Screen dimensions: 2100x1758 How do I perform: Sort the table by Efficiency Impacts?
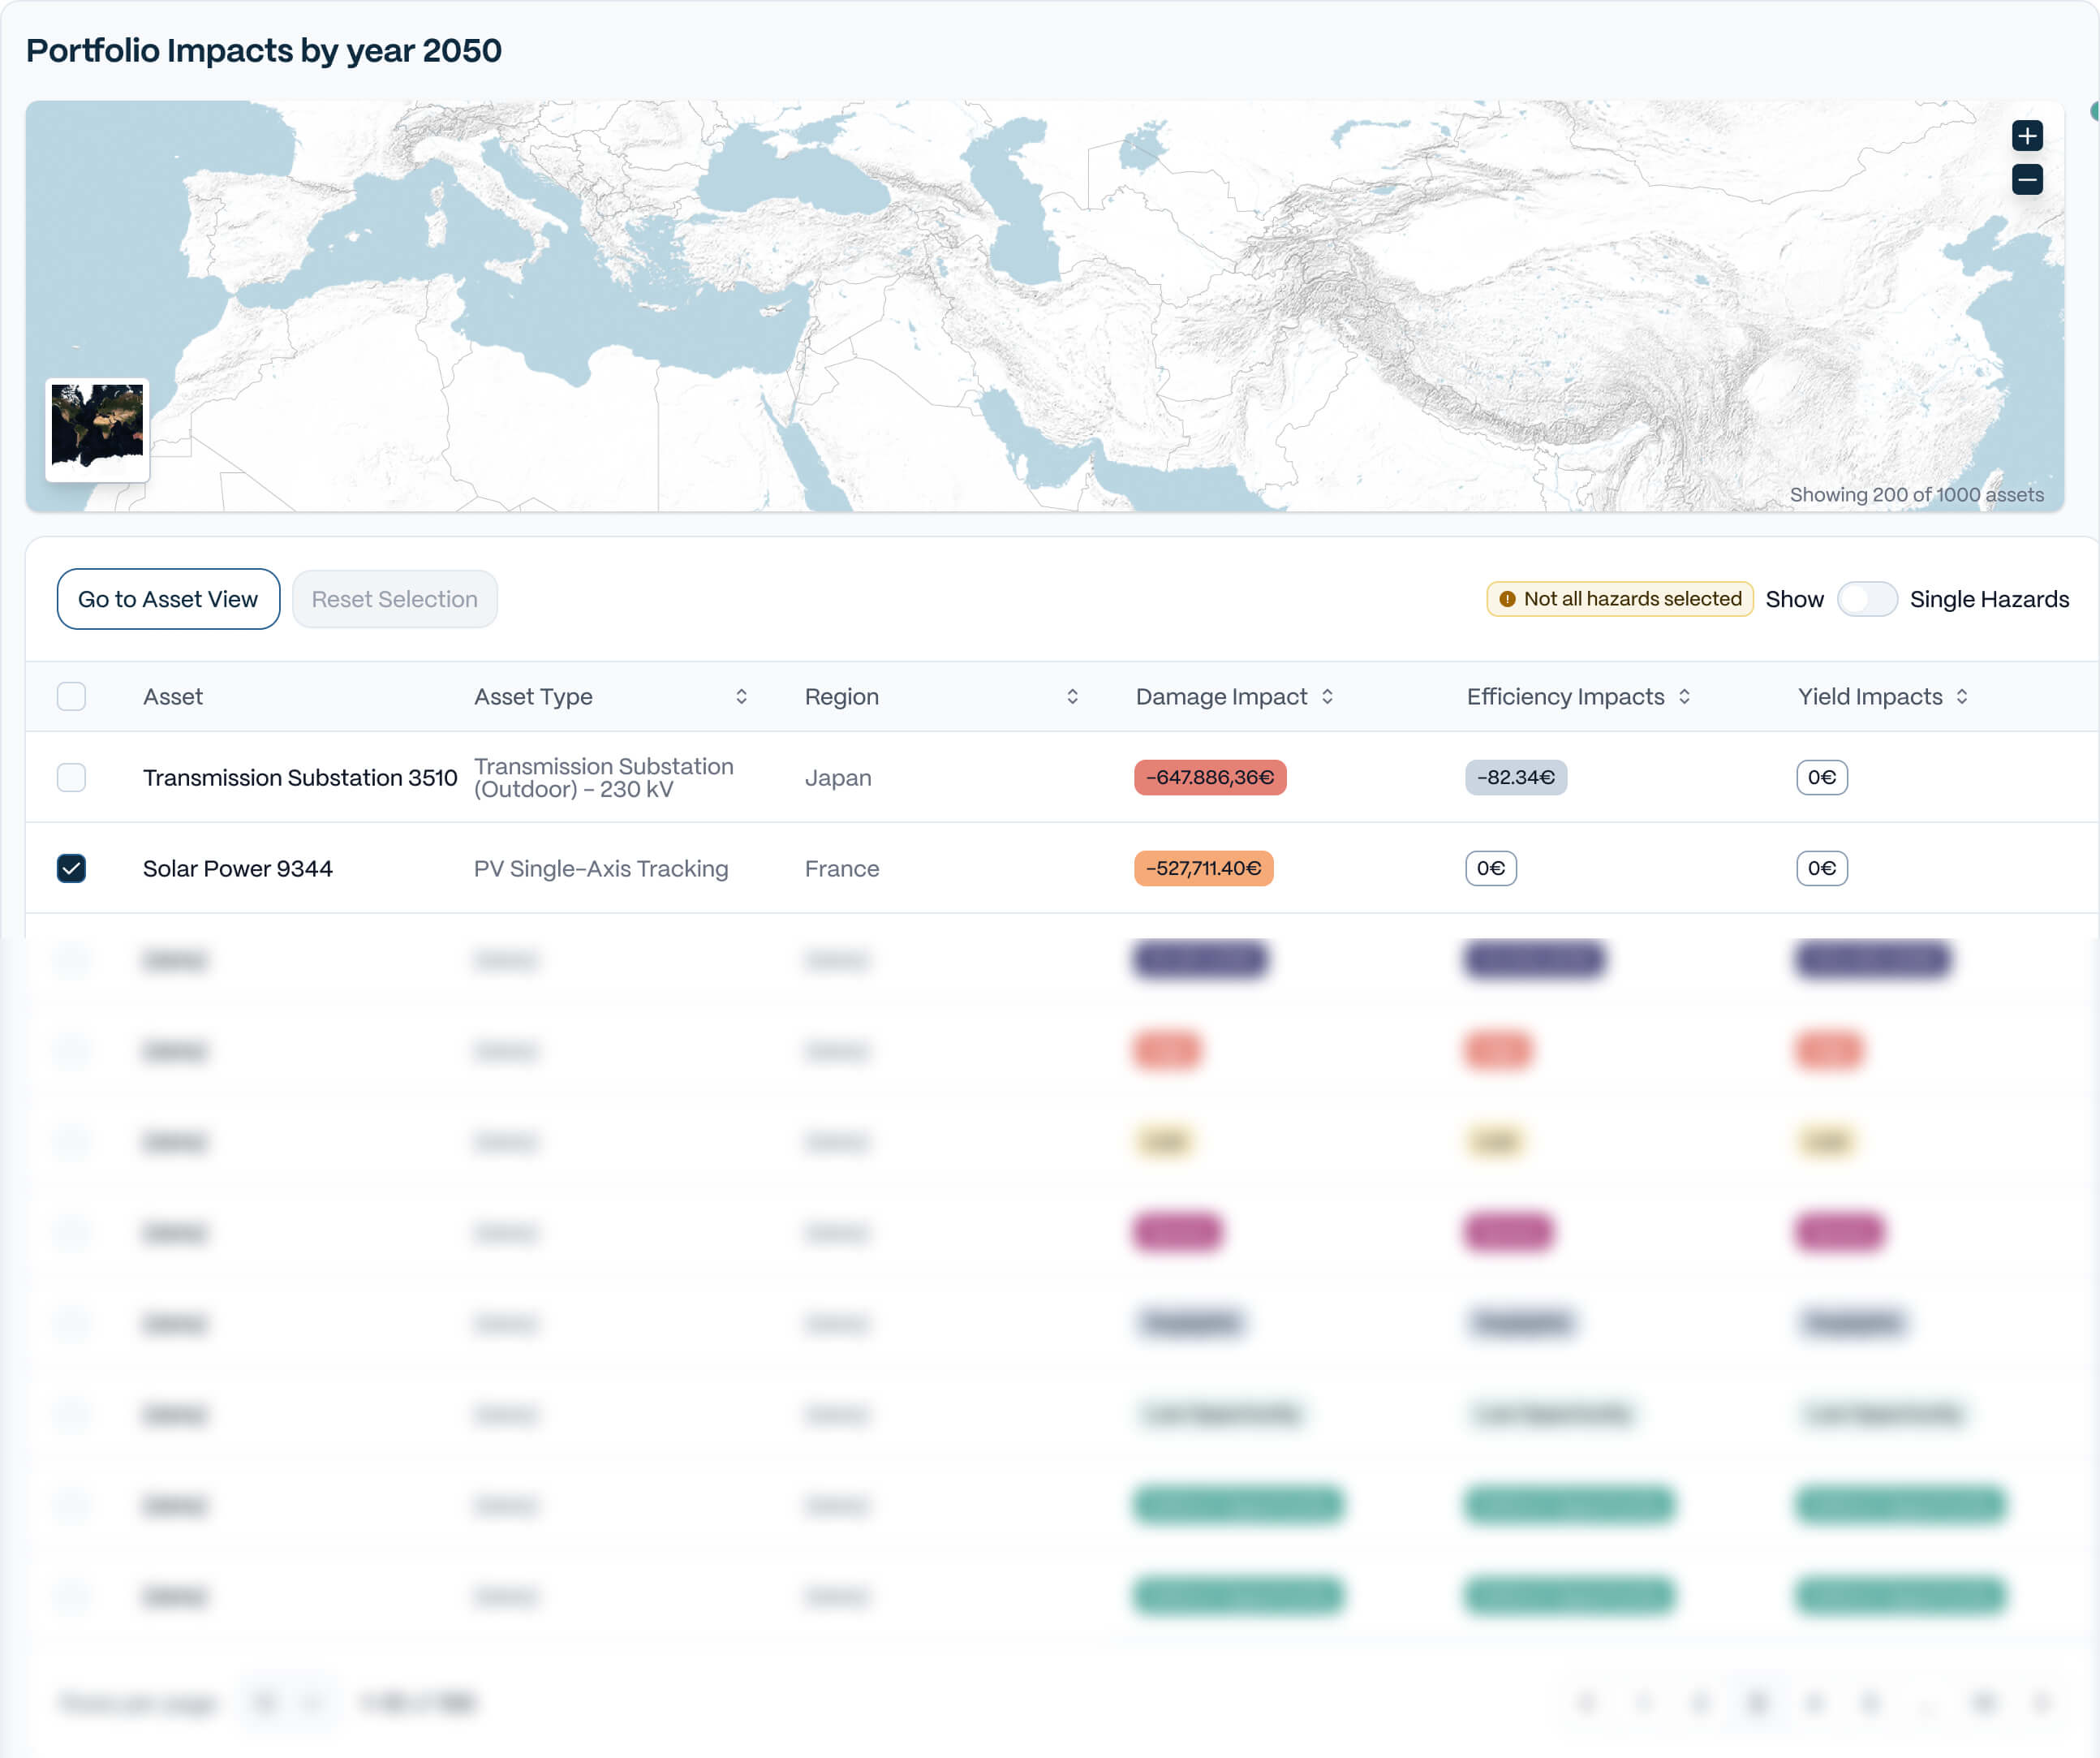coord(1686,696)
